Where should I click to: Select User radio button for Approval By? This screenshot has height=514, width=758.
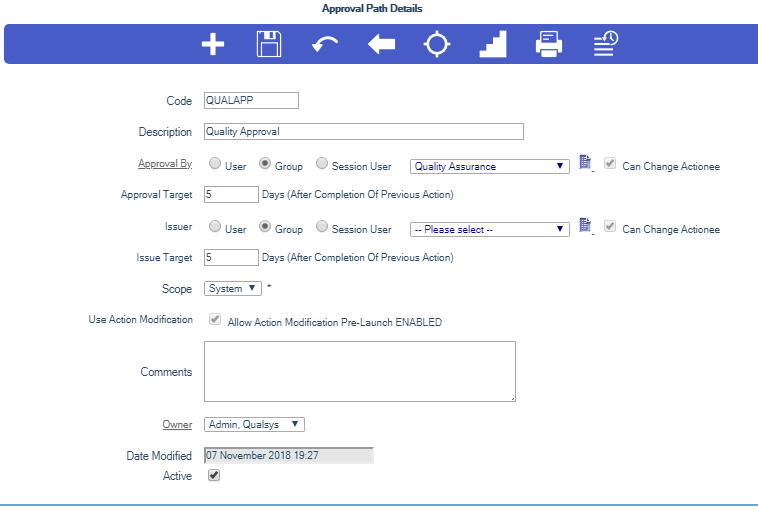click(x=215, y=165)
